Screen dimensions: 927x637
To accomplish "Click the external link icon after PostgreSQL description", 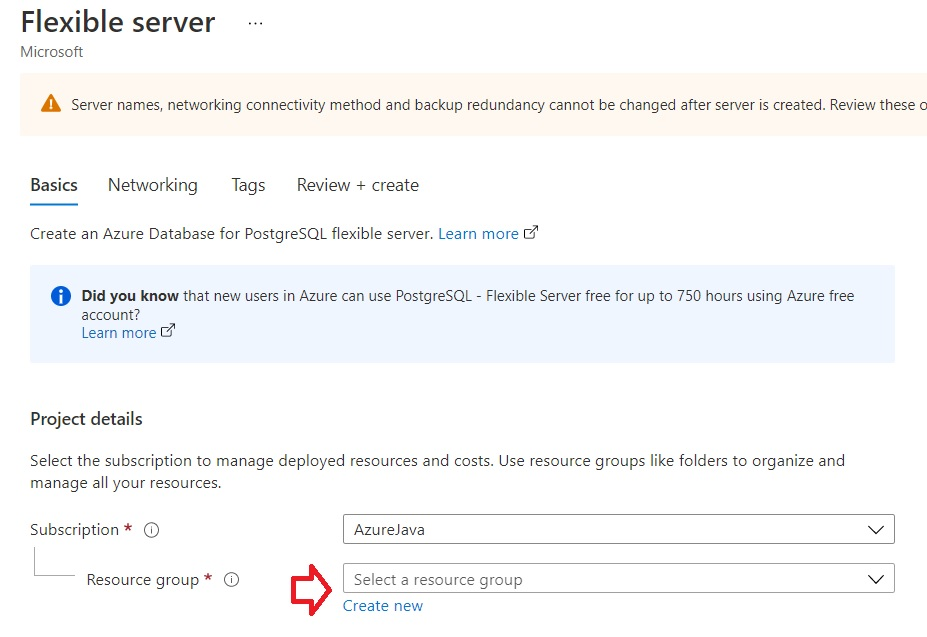I will 531,232.
